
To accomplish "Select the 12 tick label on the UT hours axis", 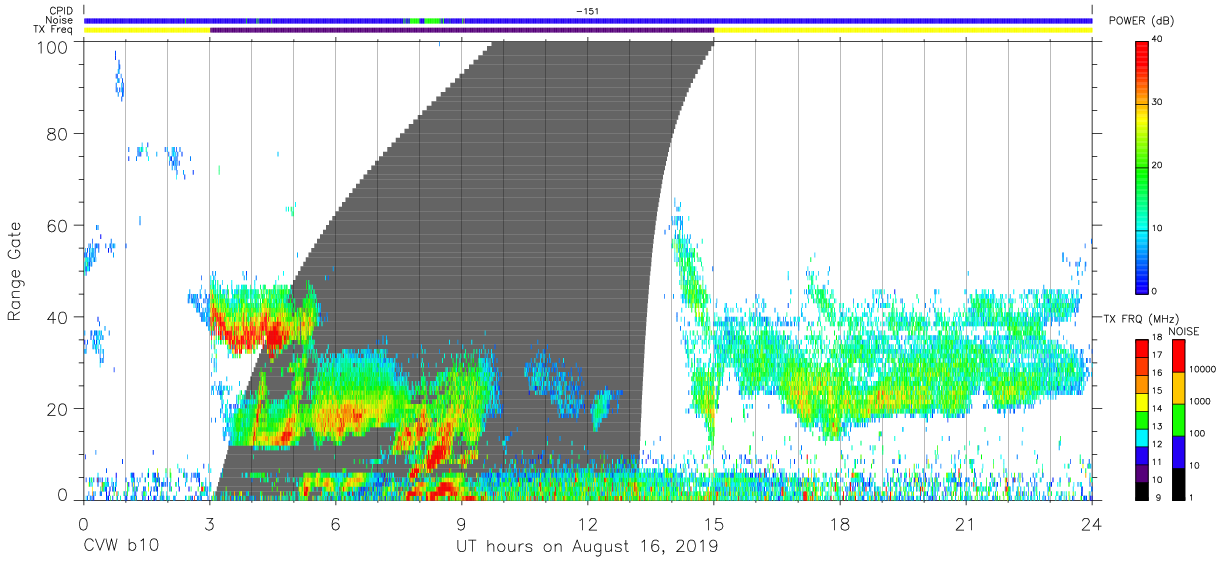I will [x=588, y=523].
